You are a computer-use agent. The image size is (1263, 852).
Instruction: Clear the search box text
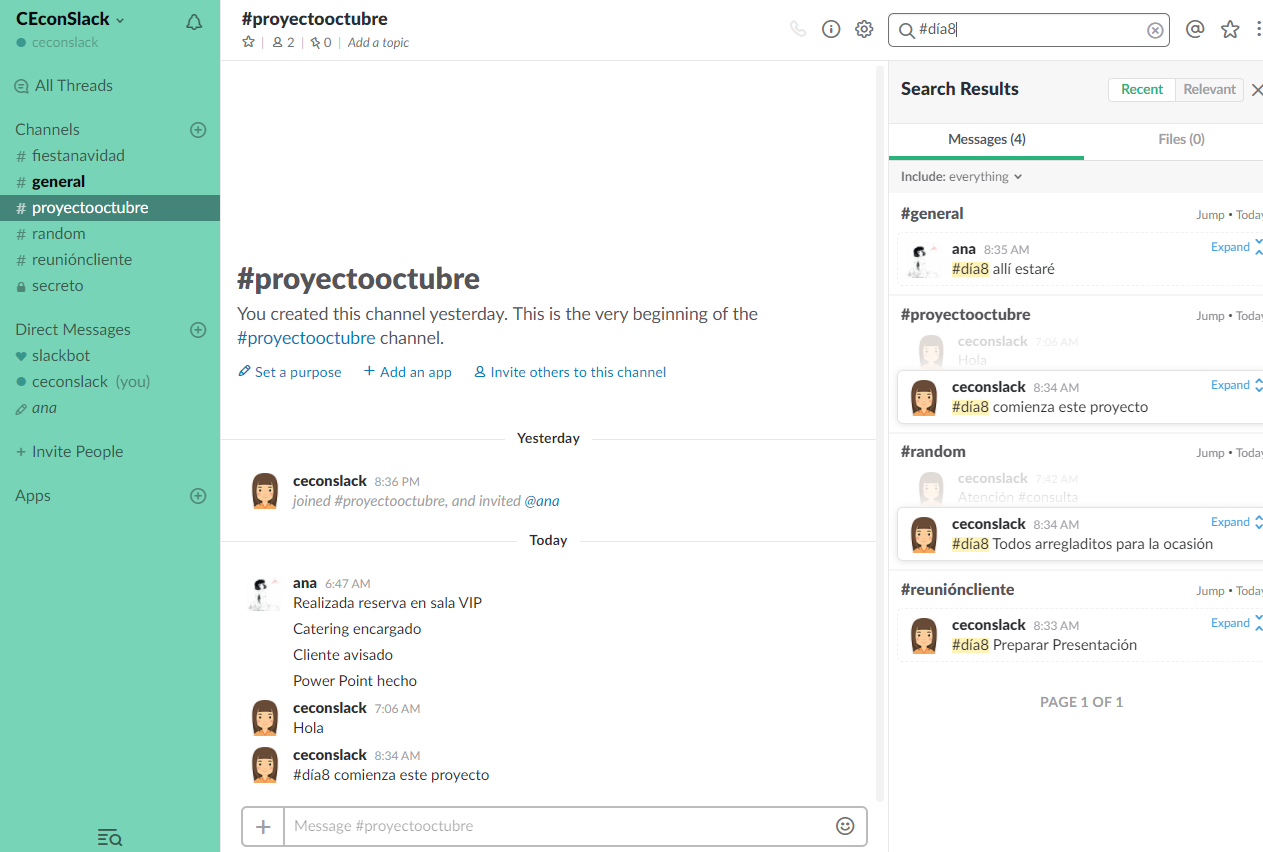1155,30
